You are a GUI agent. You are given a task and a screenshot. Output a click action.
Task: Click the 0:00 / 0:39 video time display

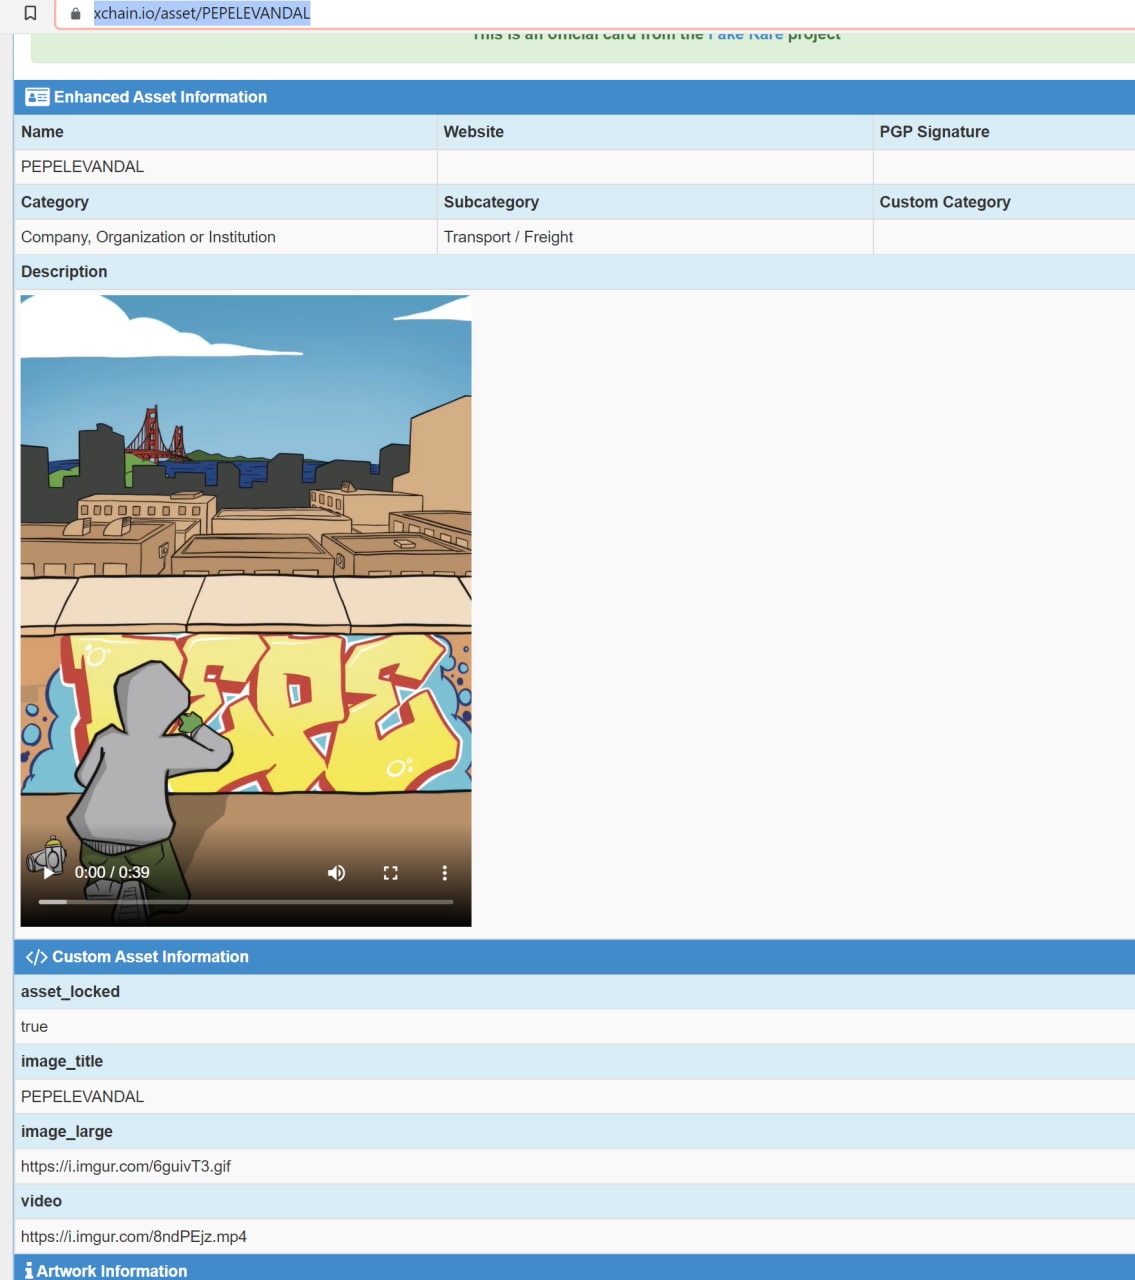point(112,873)
